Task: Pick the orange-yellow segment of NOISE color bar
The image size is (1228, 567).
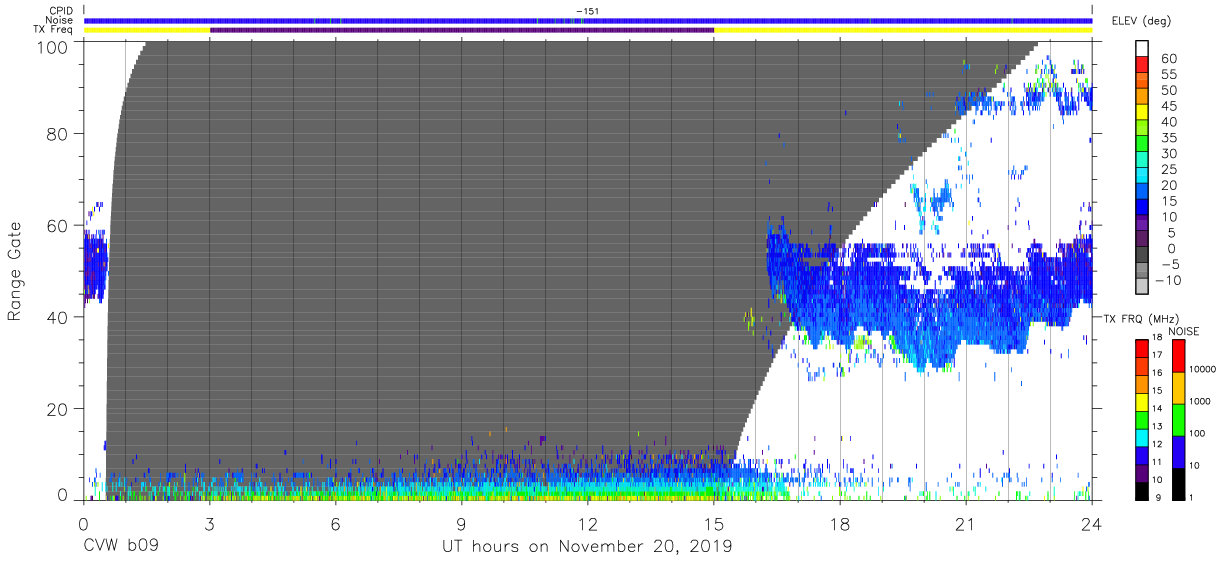Action: (x=1179, y=388)
